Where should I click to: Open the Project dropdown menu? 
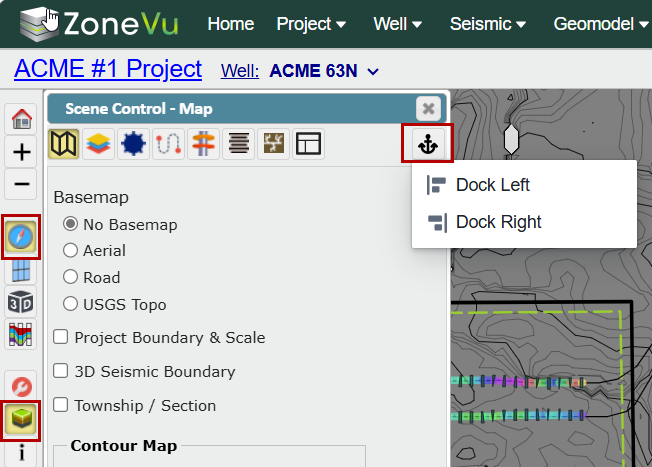[311, 24]
